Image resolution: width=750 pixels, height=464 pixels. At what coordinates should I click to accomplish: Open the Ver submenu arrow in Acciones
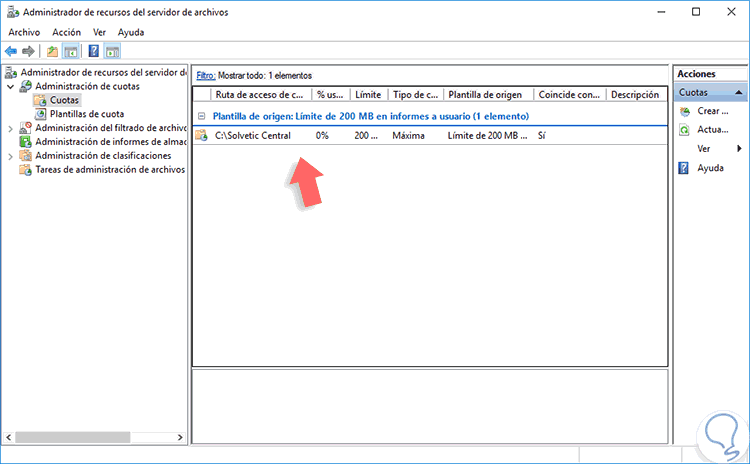tap(739, 149)
